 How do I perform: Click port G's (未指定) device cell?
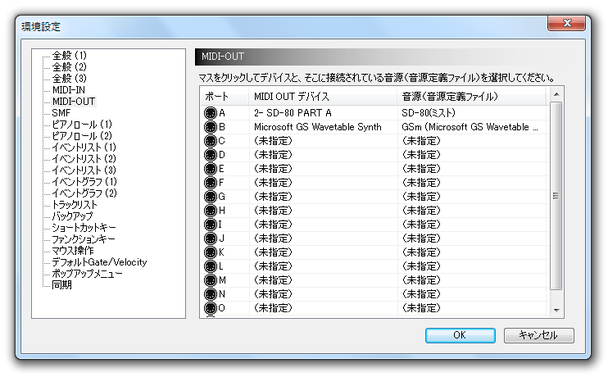point(323,197)
